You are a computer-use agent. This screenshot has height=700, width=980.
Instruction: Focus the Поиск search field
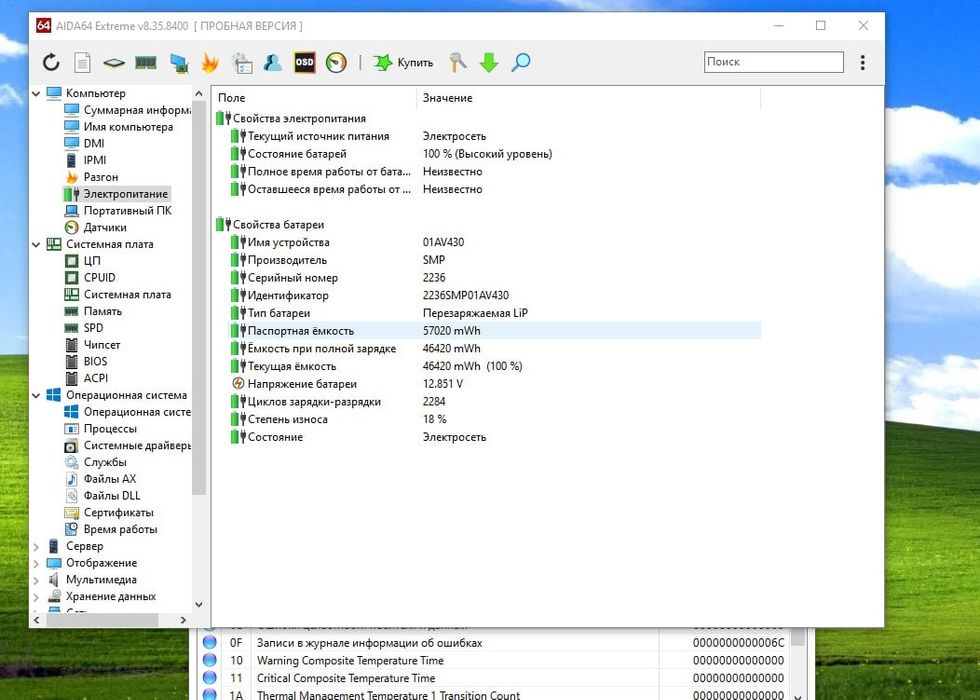click(774, 62)
